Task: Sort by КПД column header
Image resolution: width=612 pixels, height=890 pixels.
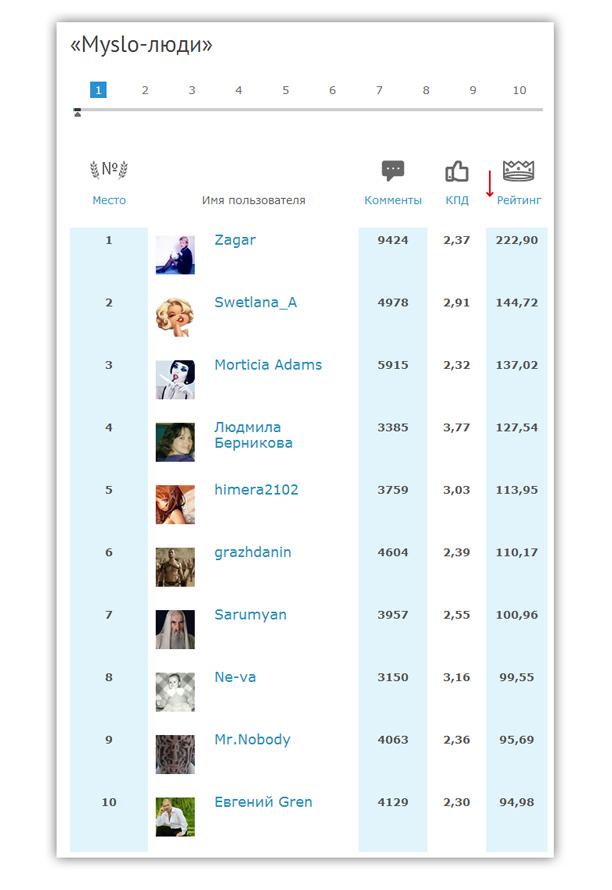Action: tap(457, 200)
